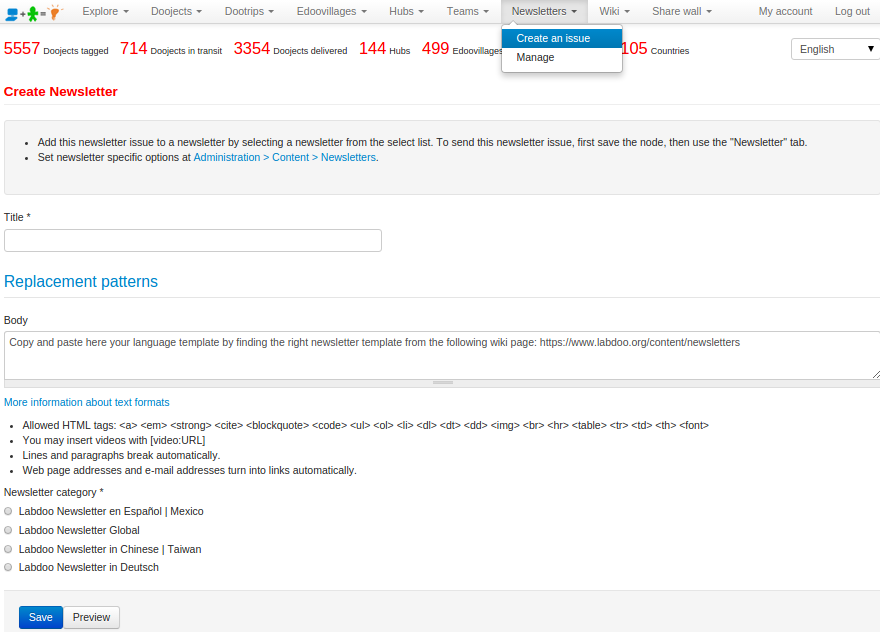Pick Labdoo Newsletter in Chinese | Taiwan
This screenshot has height=632, width=880.
pyautogui.click(x=8, y=549)
